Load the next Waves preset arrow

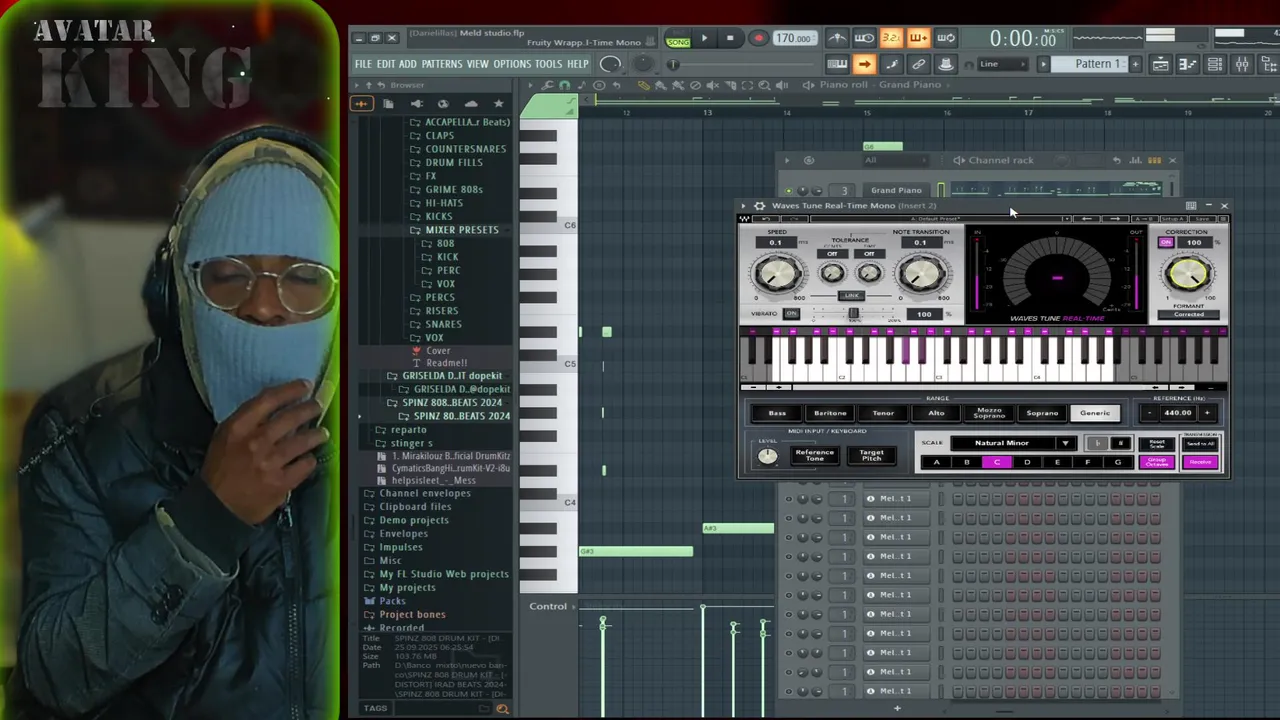pyautogui.click(x=1115, y=219)
